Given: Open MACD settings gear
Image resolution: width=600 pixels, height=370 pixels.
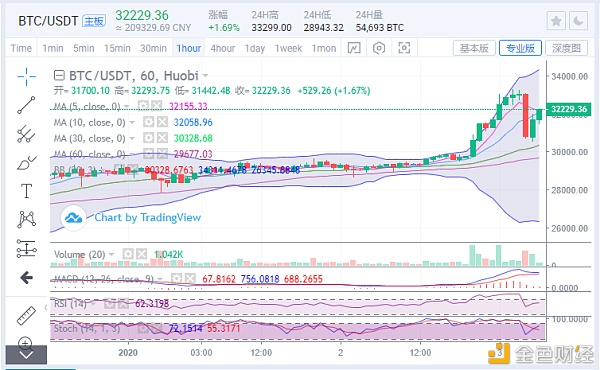Looking at the screenshot, I should coord(176,279).
